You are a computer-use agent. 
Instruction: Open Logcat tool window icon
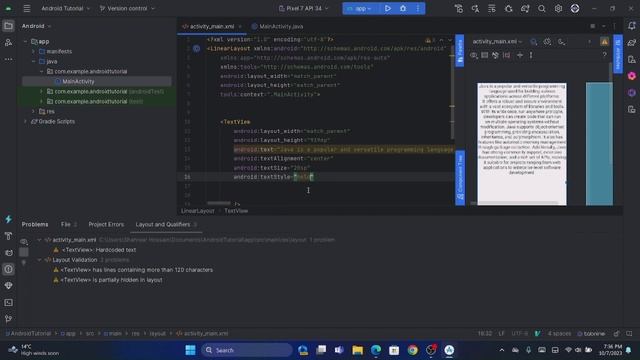pos(8,253)
